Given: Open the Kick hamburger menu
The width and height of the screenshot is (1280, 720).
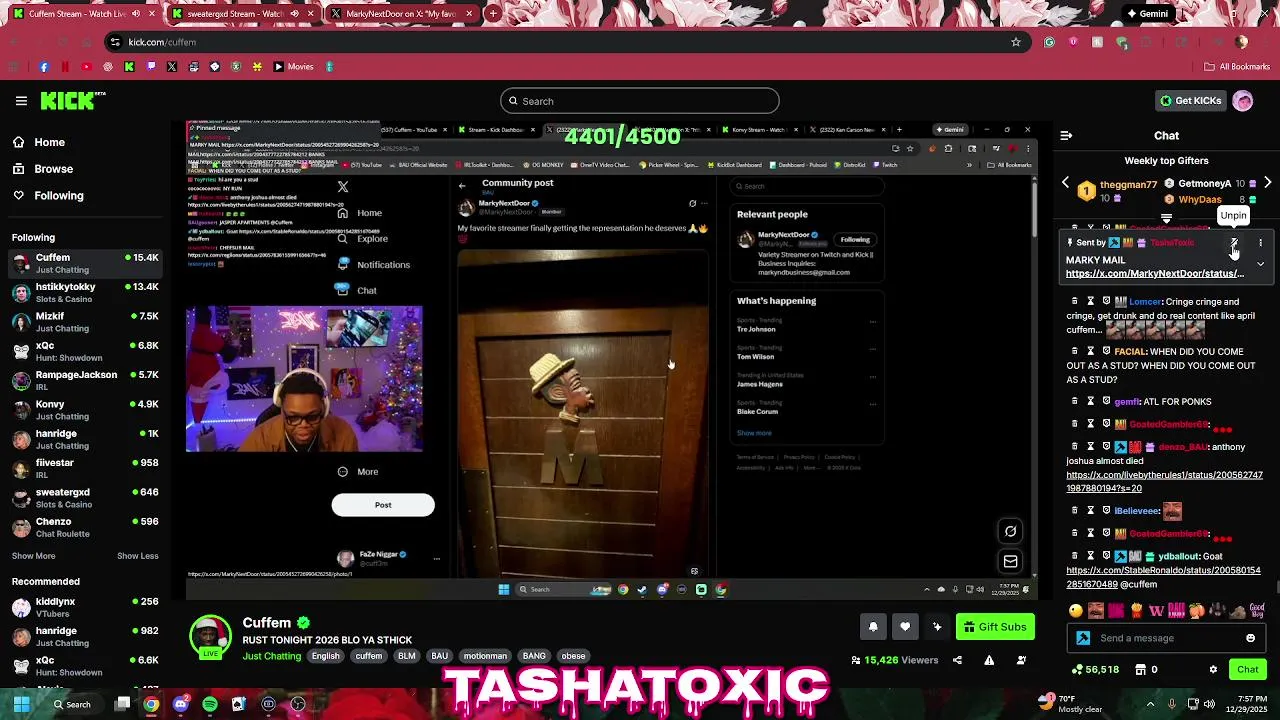Looking at the screenshot, I should [21, 101].
